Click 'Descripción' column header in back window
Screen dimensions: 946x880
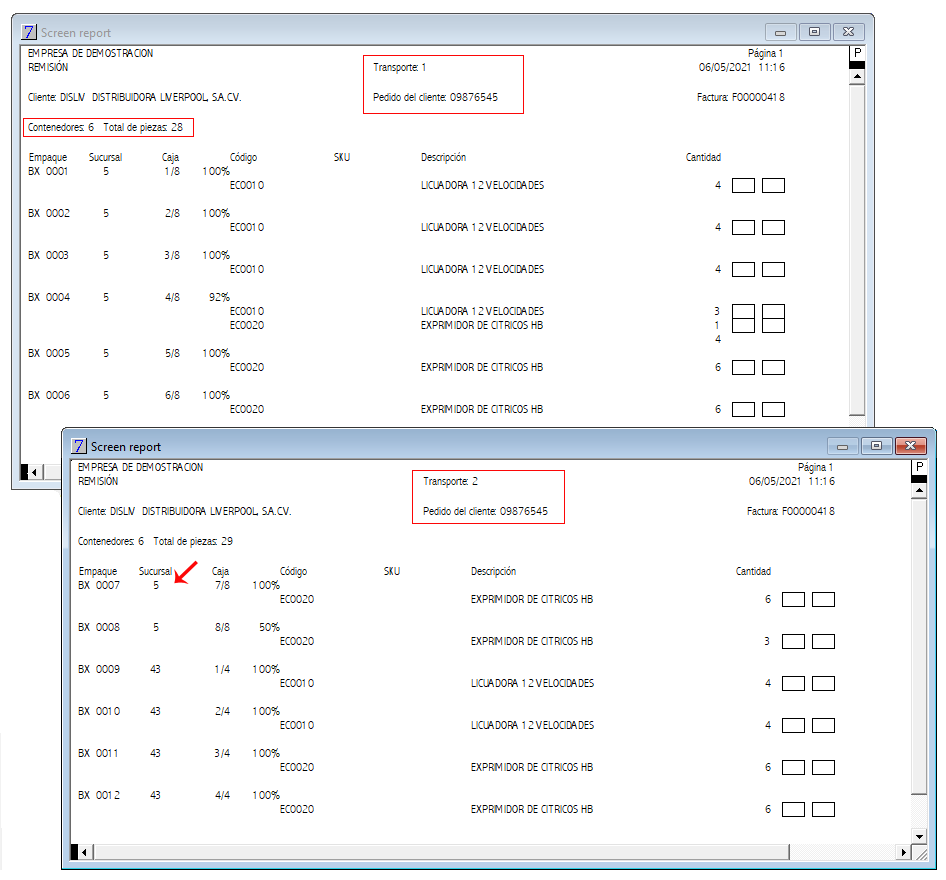point(443,157)
